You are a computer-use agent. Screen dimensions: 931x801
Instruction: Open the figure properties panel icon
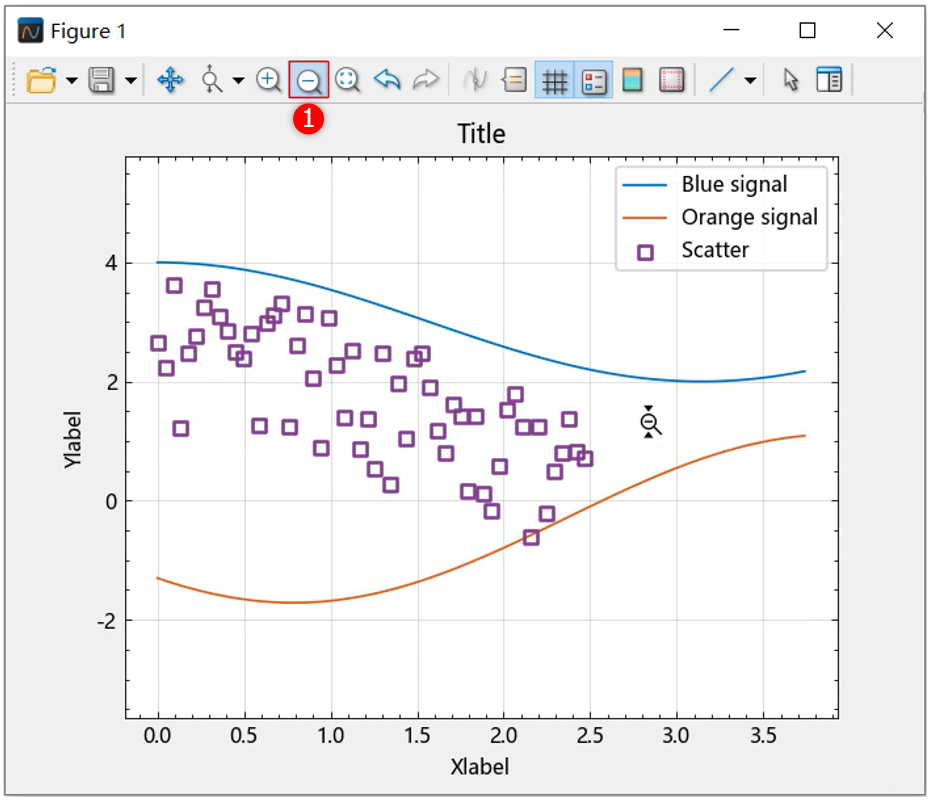click(x=829, y=81)
